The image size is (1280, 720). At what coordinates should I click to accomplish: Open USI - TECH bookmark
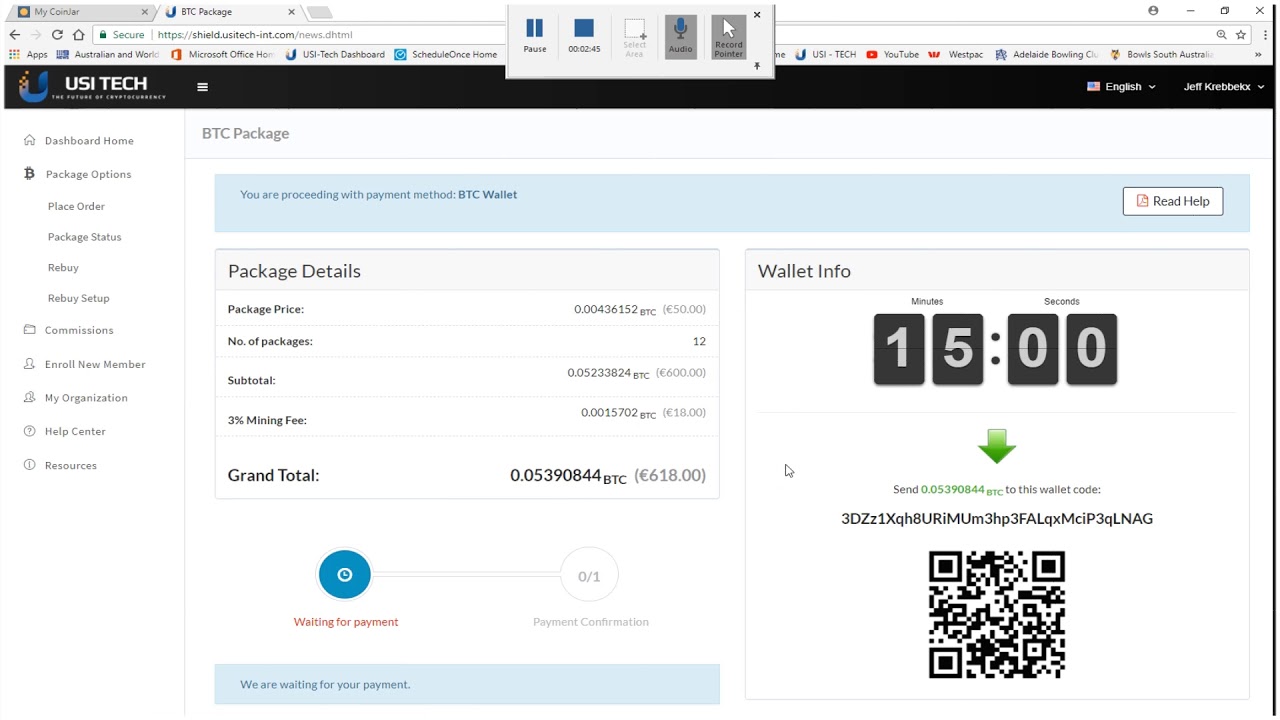pos(826,54)
